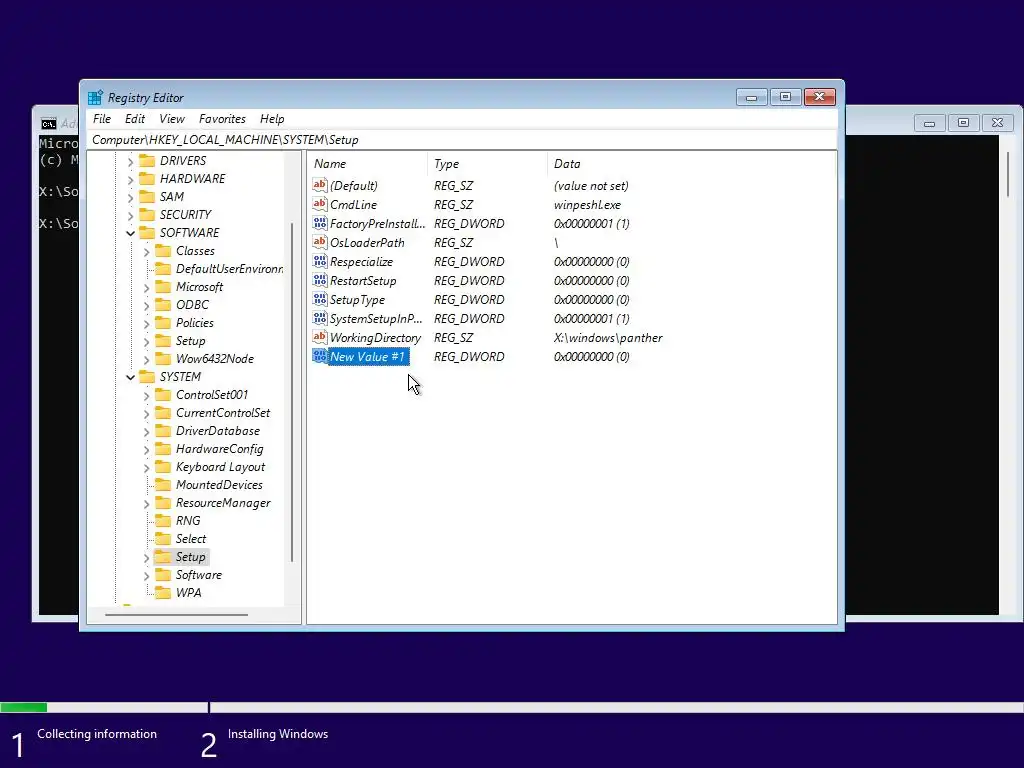This screenshot has height=768, width=1024.
Task: Maximize the Command Prompt window behind
Action: point(963,122)
